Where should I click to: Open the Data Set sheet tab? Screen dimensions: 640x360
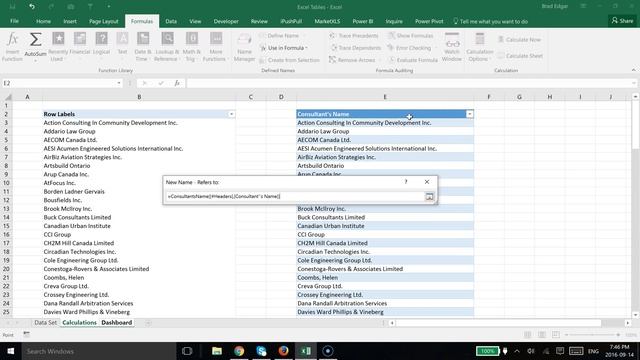(x=46, y=322)
